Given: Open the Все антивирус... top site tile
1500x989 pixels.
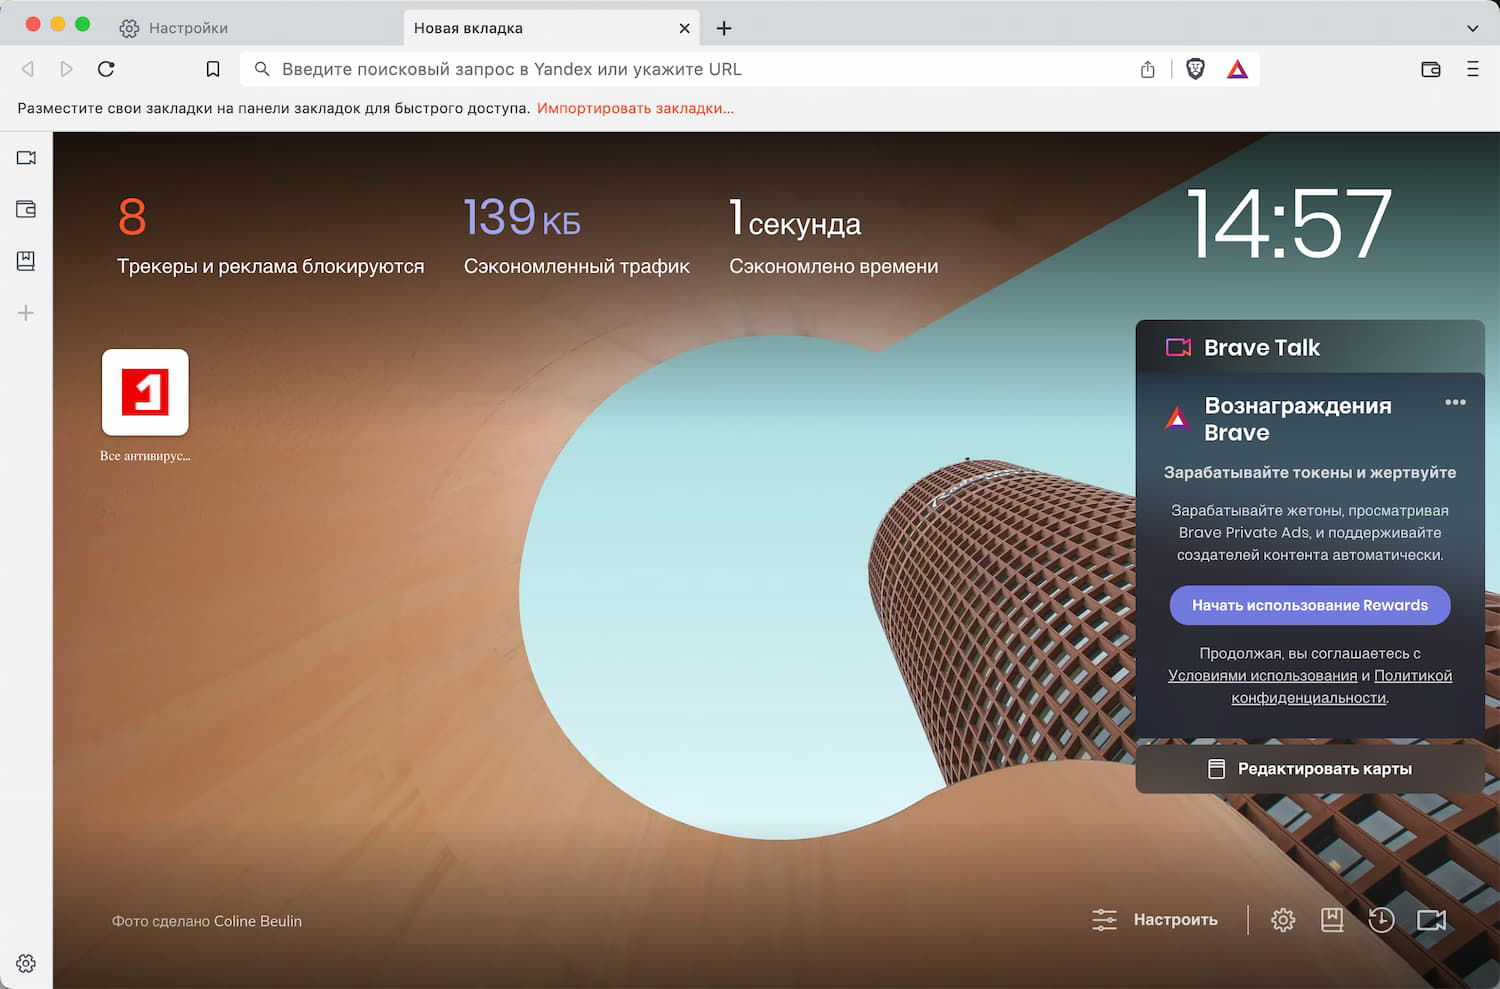Looking at the screenshot, I should pyautogui.click(x=145, y=405).
